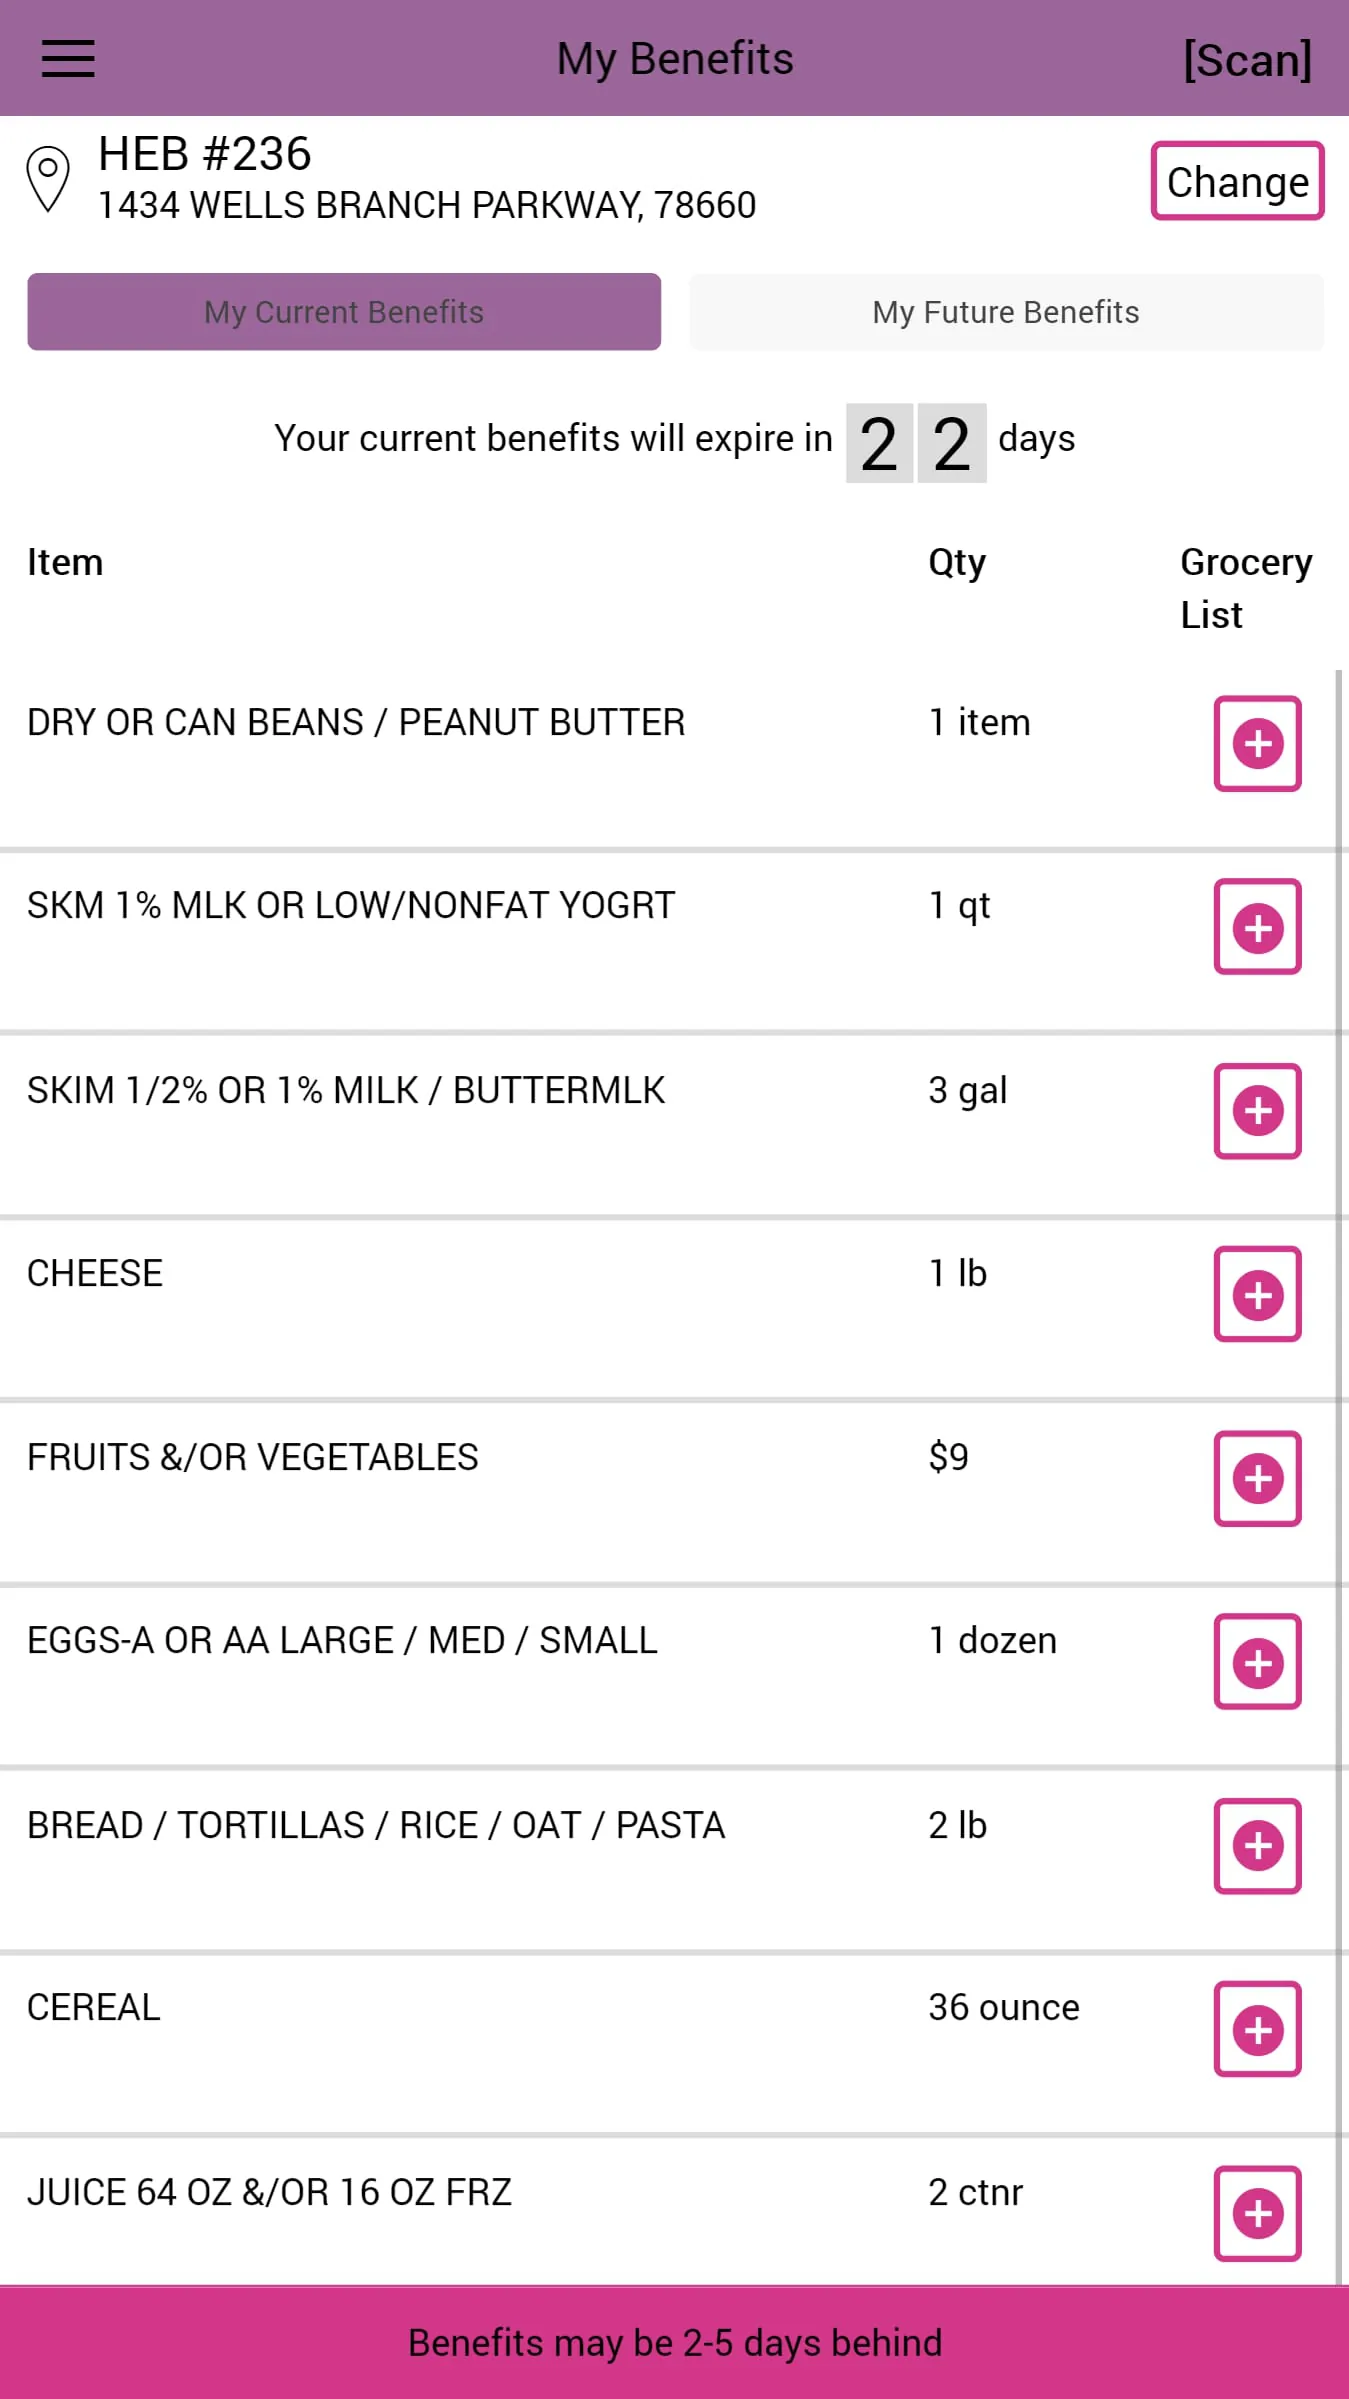Tap the days-remaining counter showing 22

[x=915, y=443]
